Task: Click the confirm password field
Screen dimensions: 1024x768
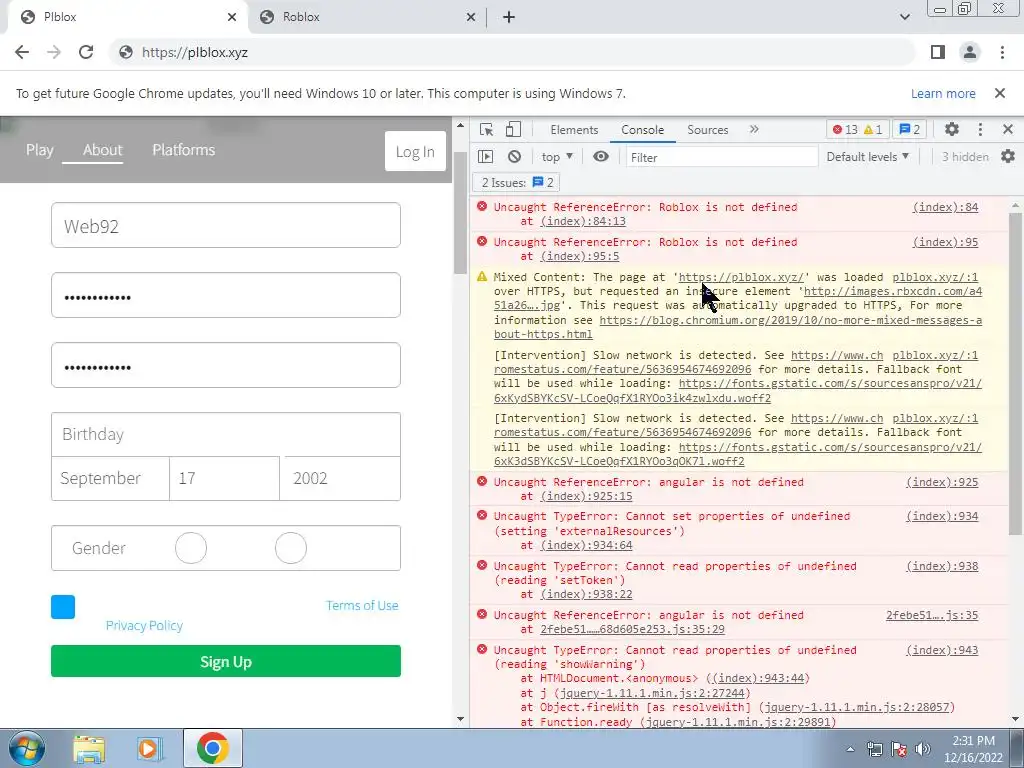Action: click(x=226, y=365)
